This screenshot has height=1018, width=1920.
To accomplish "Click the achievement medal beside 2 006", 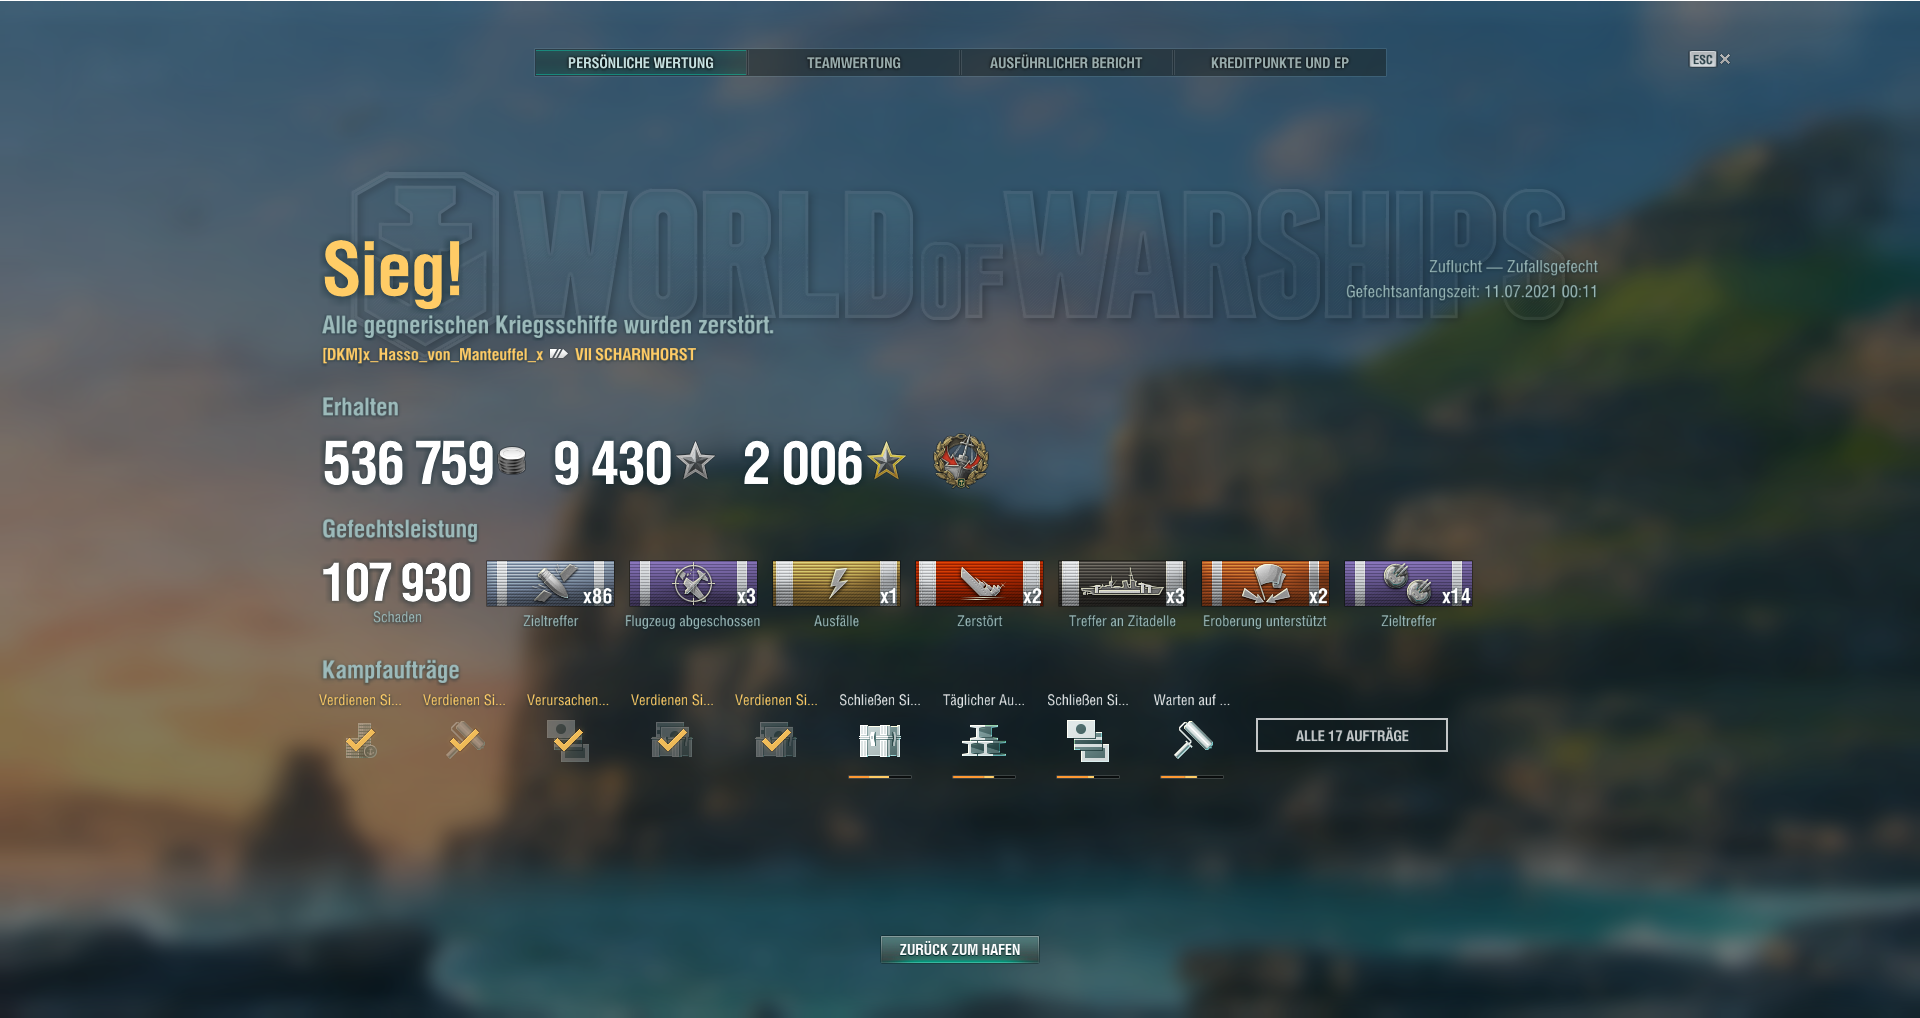I will coord(961,461).
